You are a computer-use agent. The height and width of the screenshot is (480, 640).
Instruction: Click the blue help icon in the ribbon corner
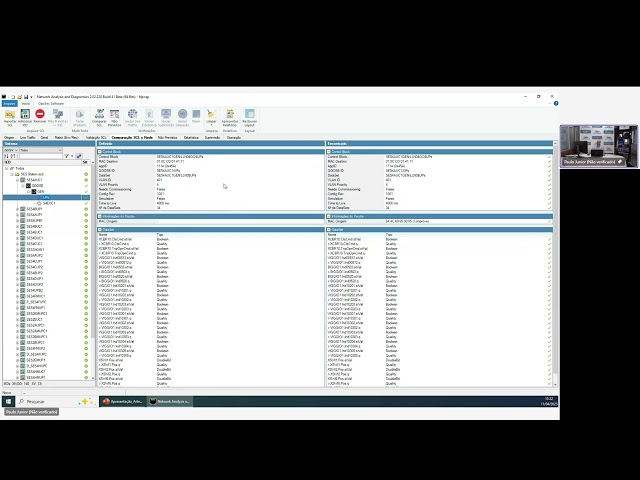556,104
